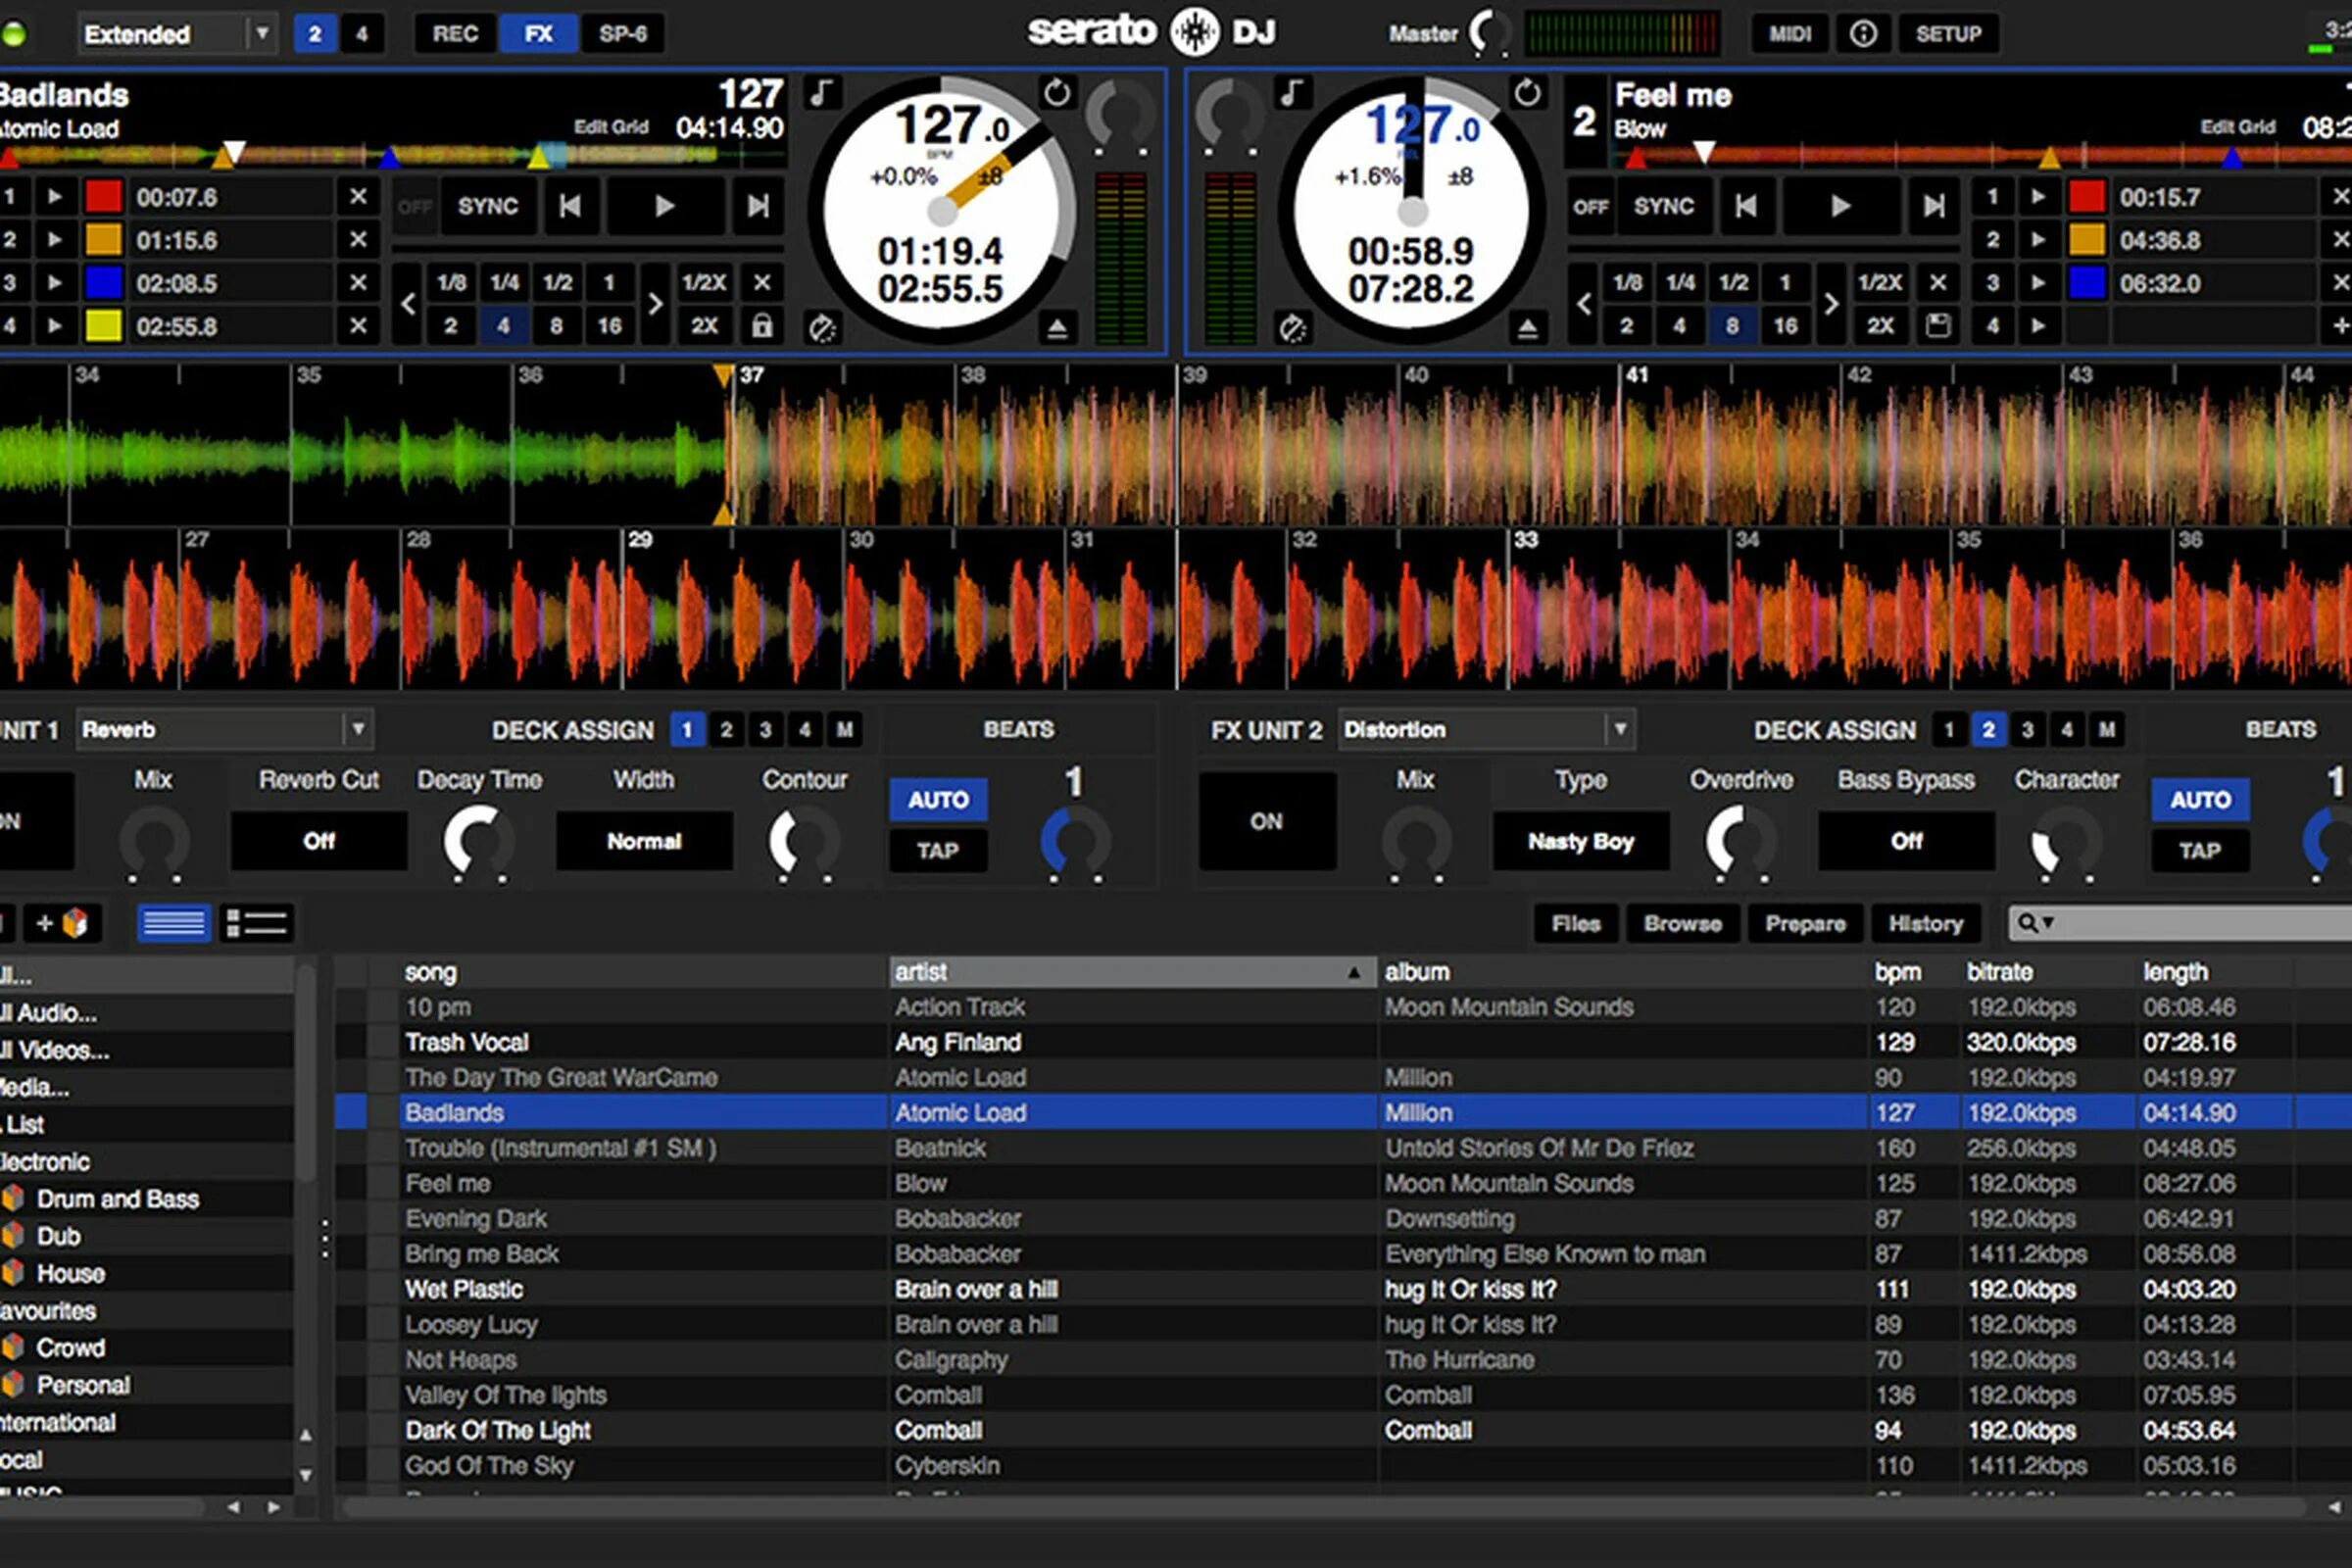Screen dimensions: 2352x1568
Task: Trigger deck 2 cue 3 play arrow
Action: pos(2037,283)
